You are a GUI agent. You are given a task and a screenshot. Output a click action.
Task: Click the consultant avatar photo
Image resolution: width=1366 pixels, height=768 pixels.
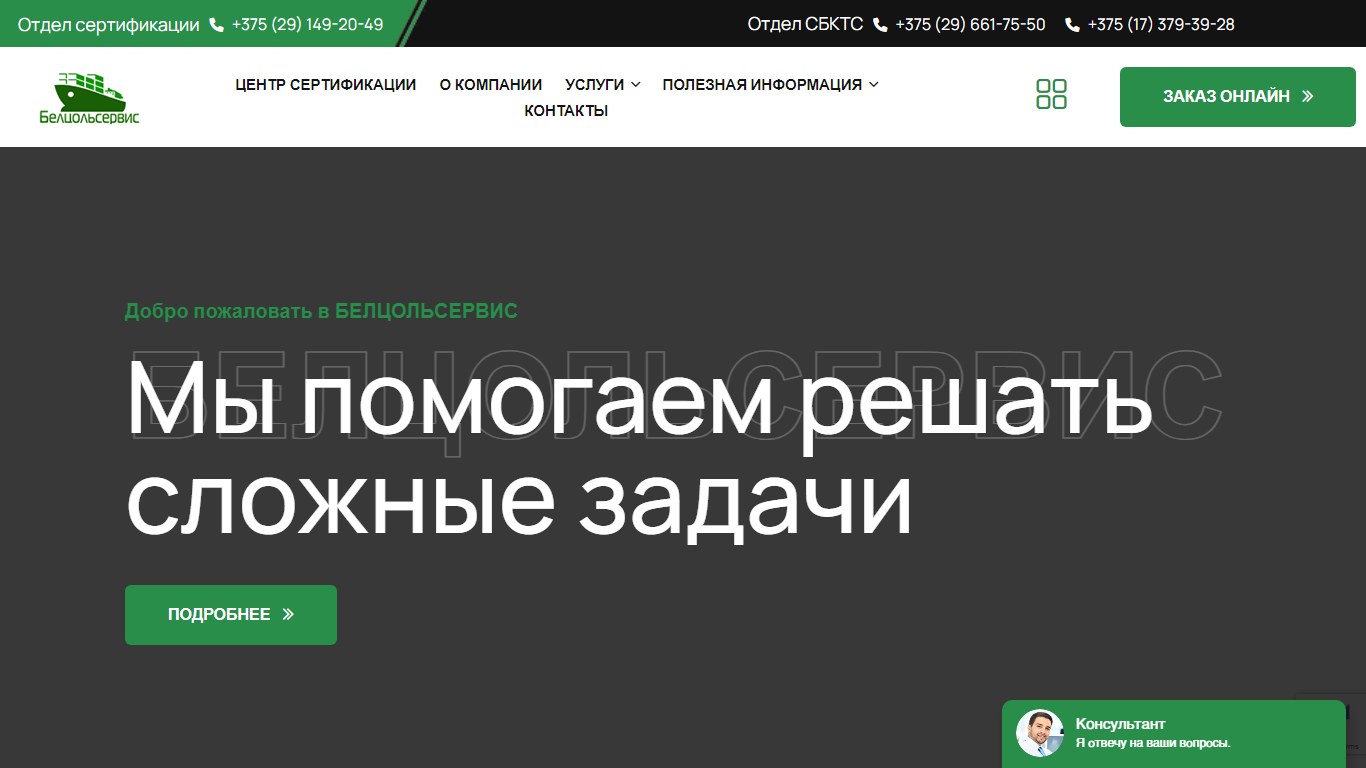tap(1040, 733)
